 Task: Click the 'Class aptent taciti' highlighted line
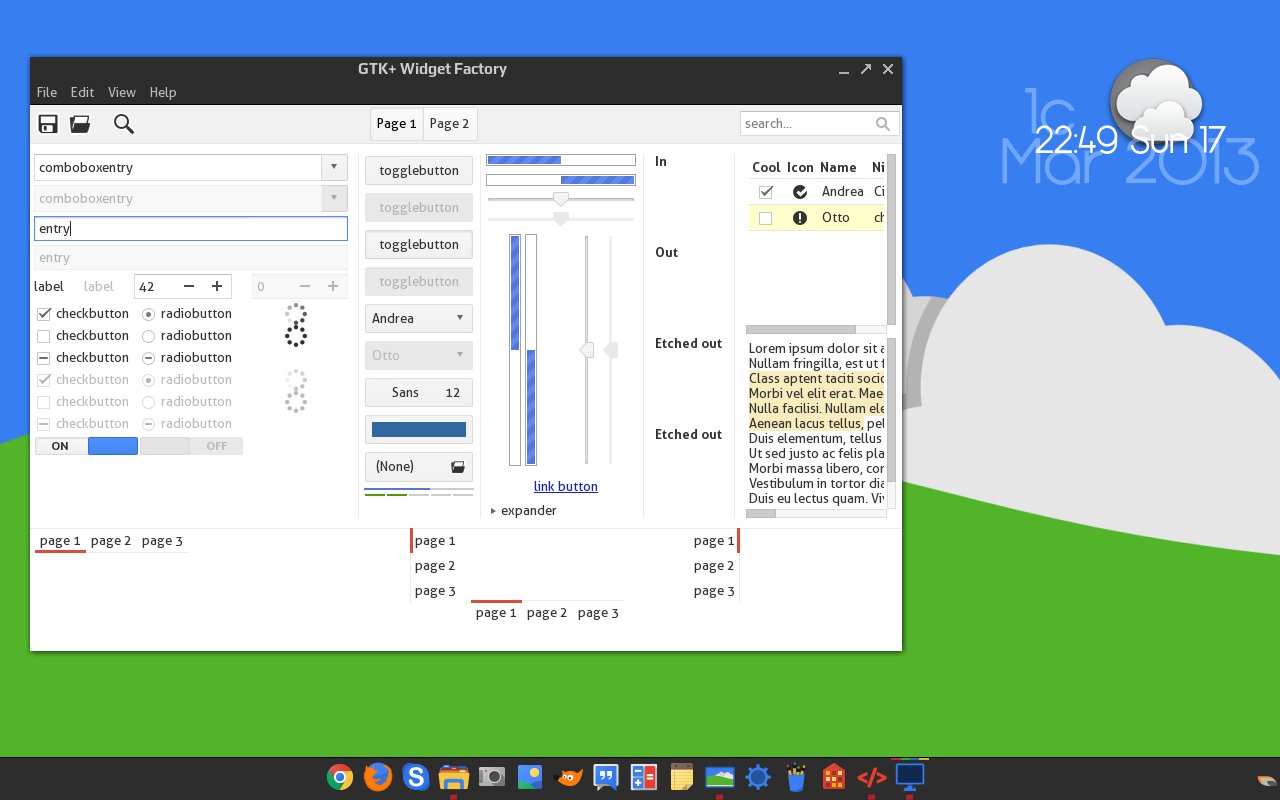tap(817, 379)
